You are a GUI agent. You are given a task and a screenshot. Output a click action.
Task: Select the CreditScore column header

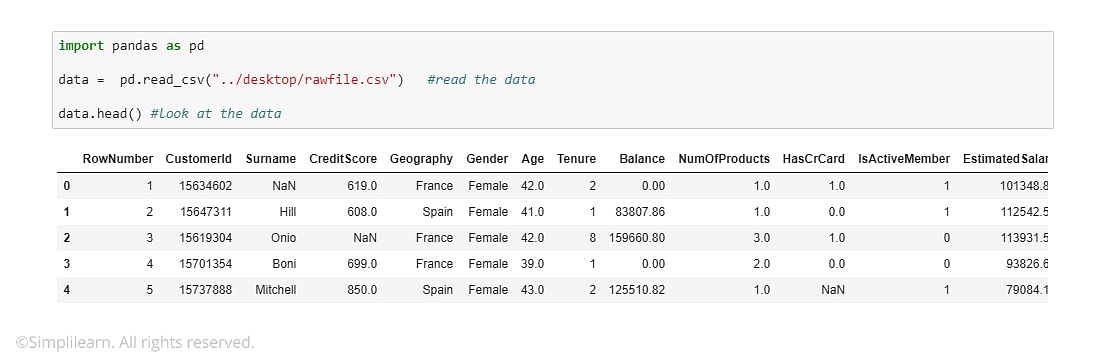point(343,159)
